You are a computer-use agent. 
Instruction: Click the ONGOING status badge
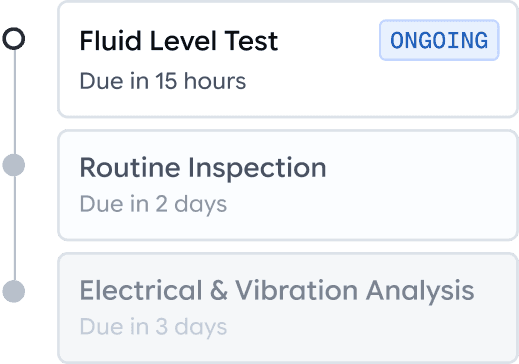[439, 40]
